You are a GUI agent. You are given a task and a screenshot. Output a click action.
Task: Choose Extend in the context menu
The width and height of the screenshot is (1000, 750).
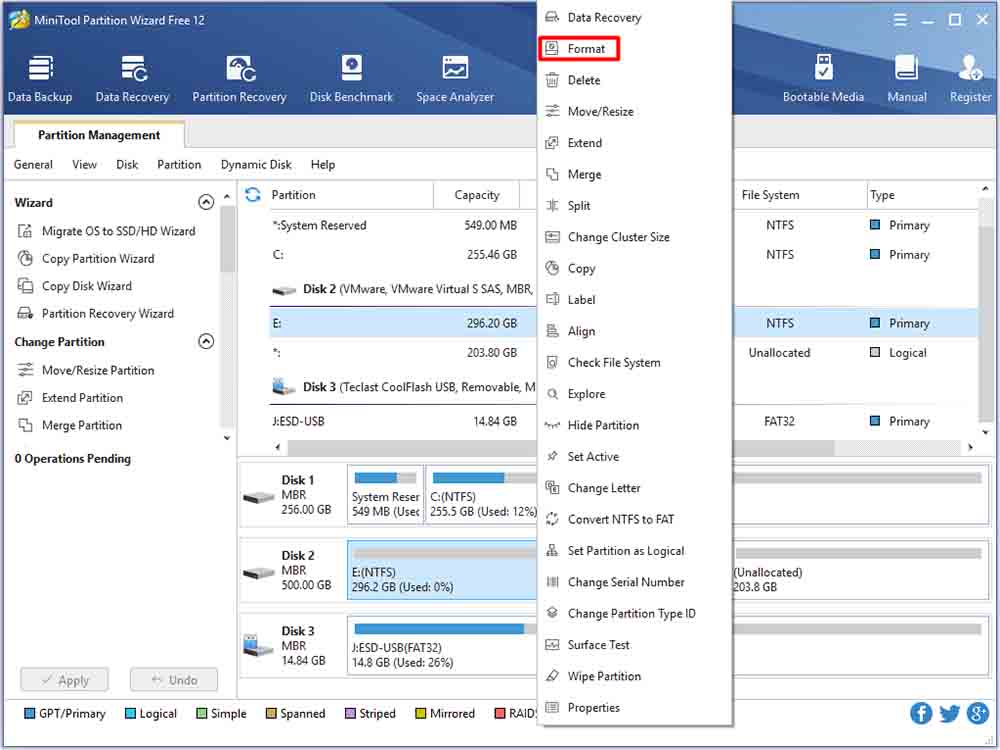tap(635, 143)
